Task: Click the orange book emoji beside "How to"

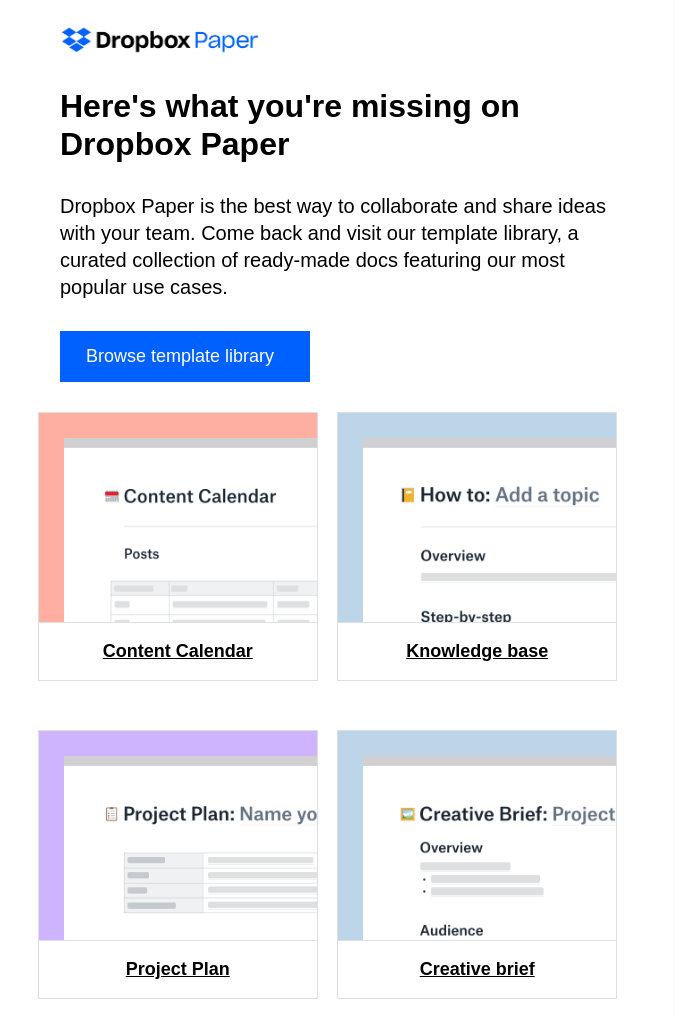Action: [408, 493]
